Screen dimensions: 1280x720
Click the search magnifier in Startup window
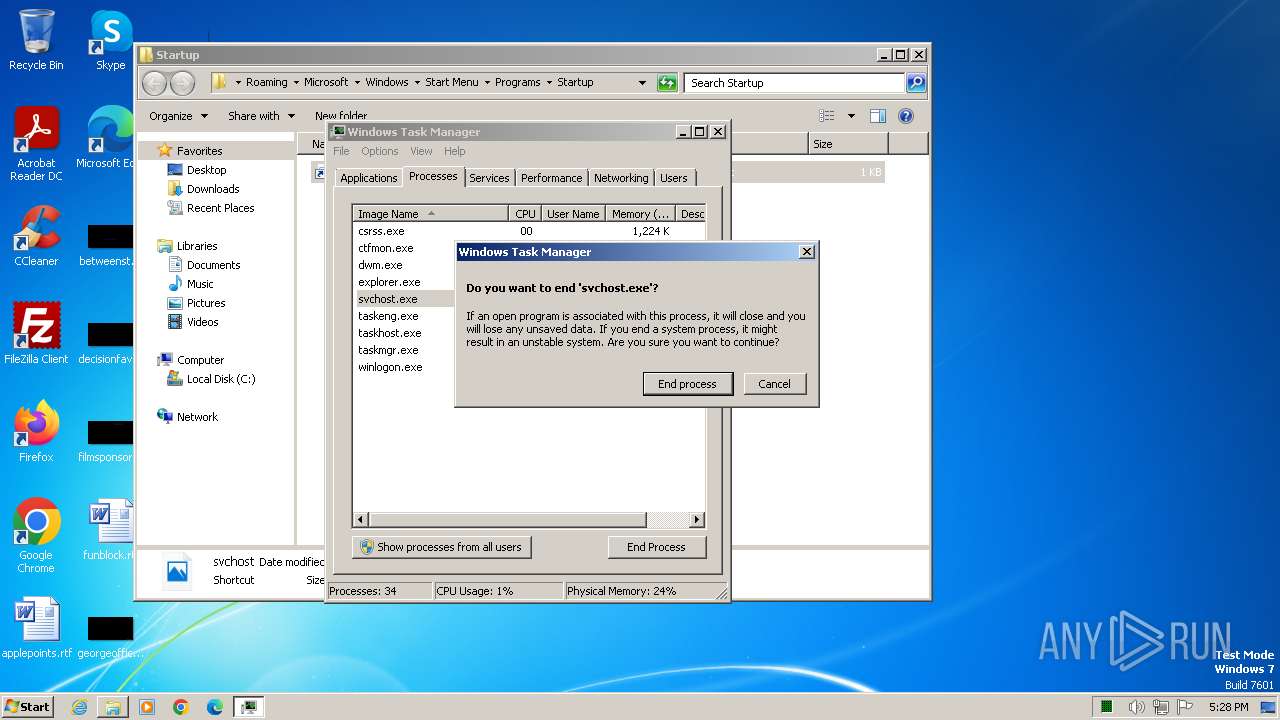click(x=915, y=83)
